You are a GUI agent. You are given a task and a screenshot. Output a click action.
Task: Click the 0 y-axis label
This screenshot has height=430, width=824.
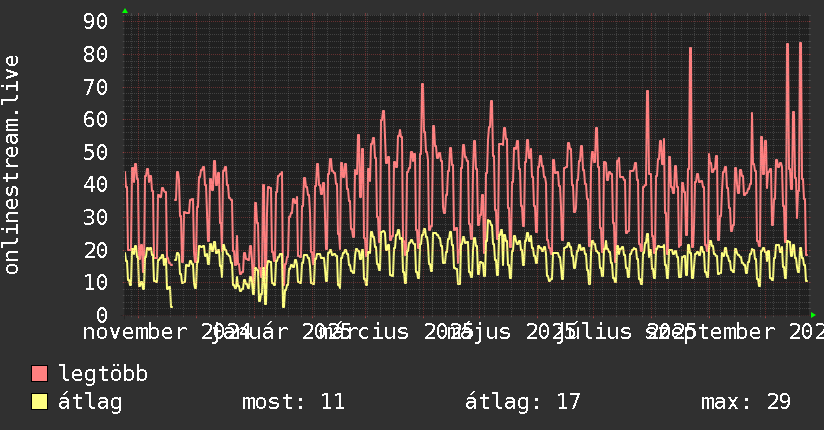(x=102, y=315)
